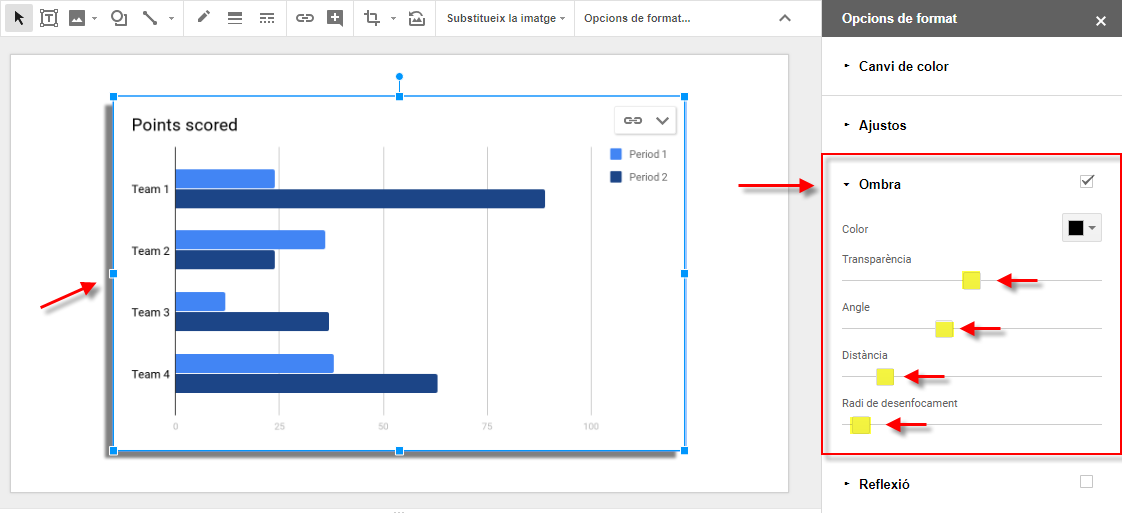Open the border dash style tool
This screenshot has width=1122, height=513.
pos(266,19)
